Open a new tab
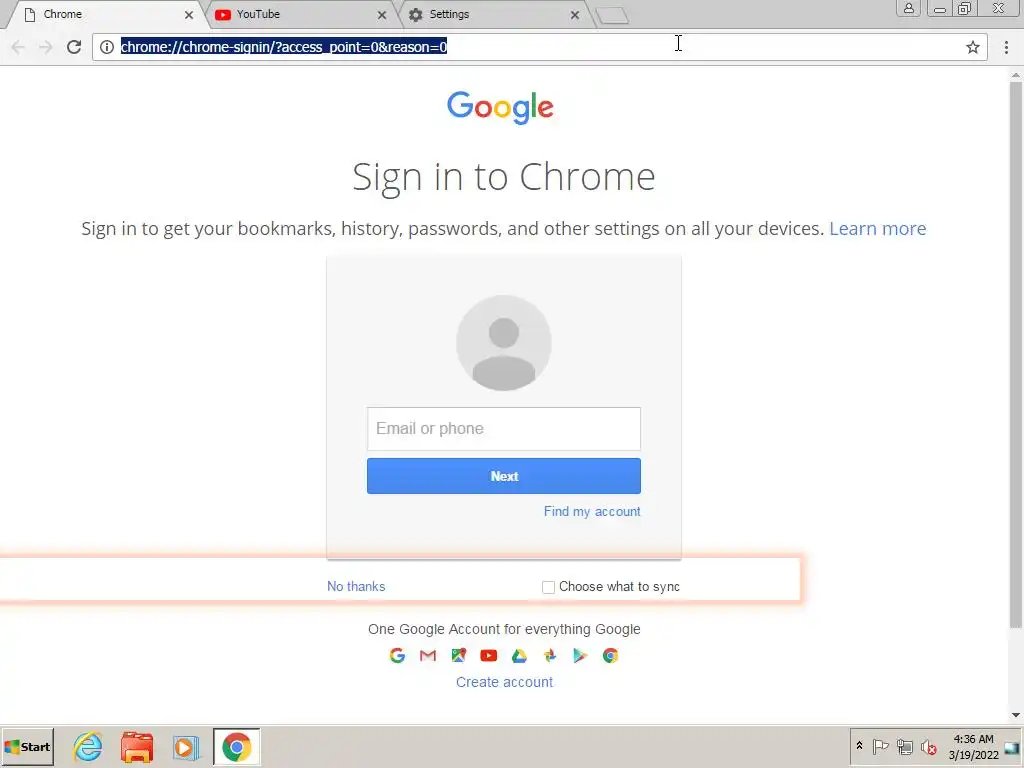The image size is (1024, 768). 613,16
